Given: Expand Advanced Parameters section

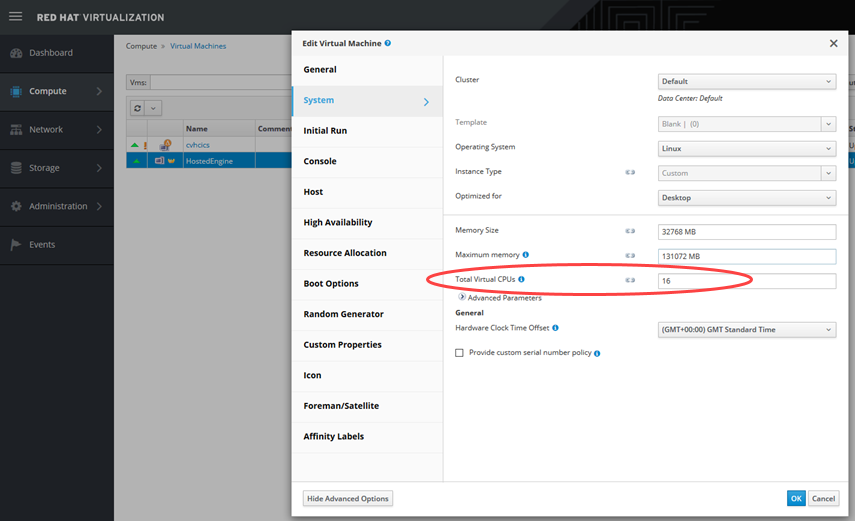Looking at the screenshot, I should click(462, 297).
